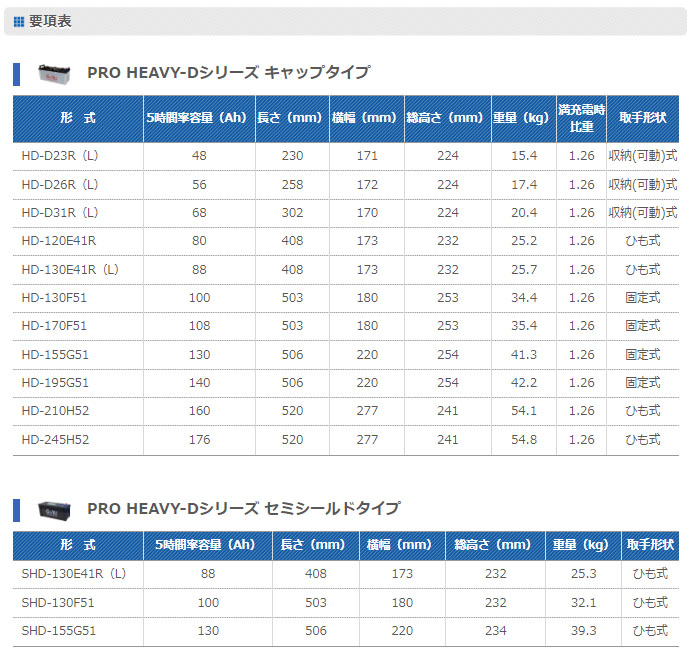Click weight value 42.2 in HD-195G51 row
This screenshot has width=694, height=665.
tap(524, 383)
